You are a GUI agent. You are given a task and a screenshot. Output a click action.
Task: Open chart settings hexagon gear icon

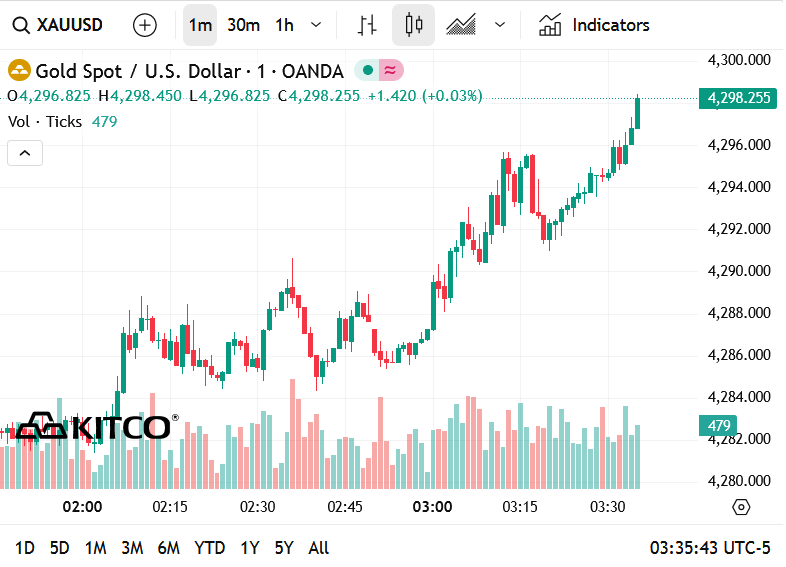(741, 507)
